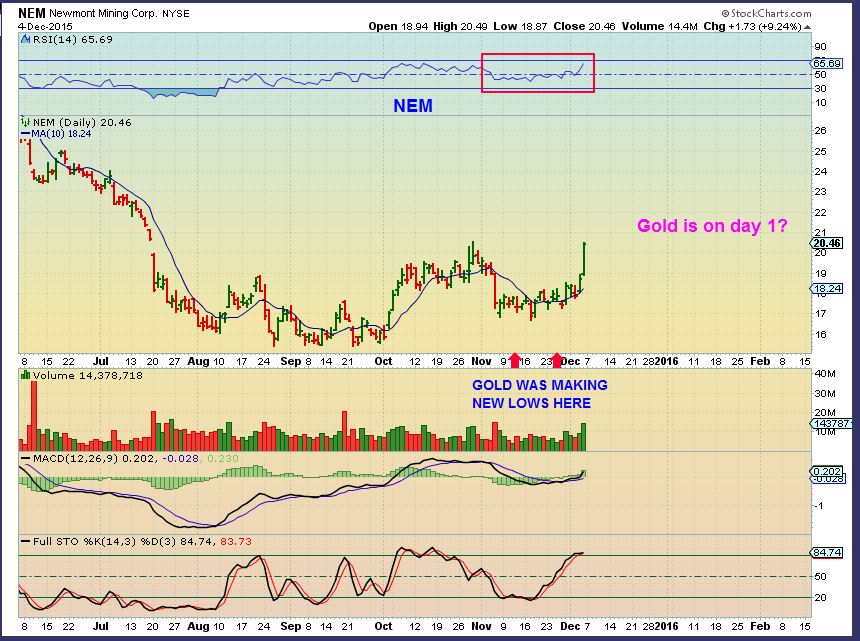Click the 40M volume axis label
860x641 pixels.
point(825,374)
